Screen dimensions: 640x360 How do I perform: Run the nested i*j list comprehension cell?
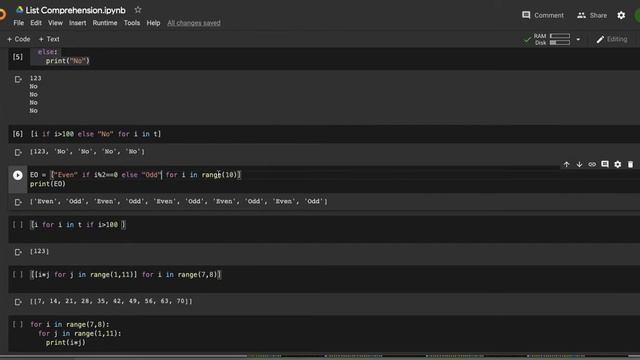18,275
